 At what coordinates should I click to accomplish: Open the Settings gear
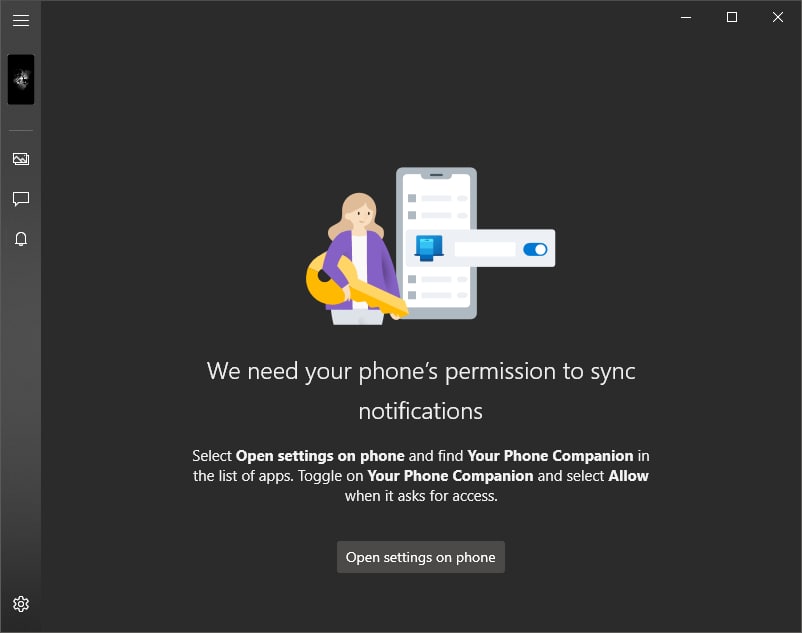click(21, 604)
